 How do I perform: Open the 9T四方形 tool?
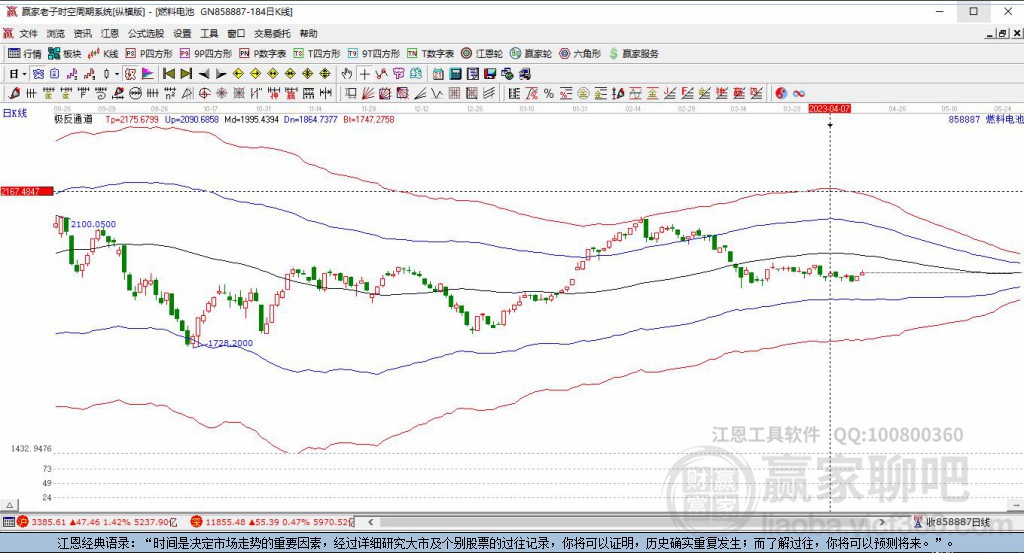pyautogui.click(x=374, y=54)
